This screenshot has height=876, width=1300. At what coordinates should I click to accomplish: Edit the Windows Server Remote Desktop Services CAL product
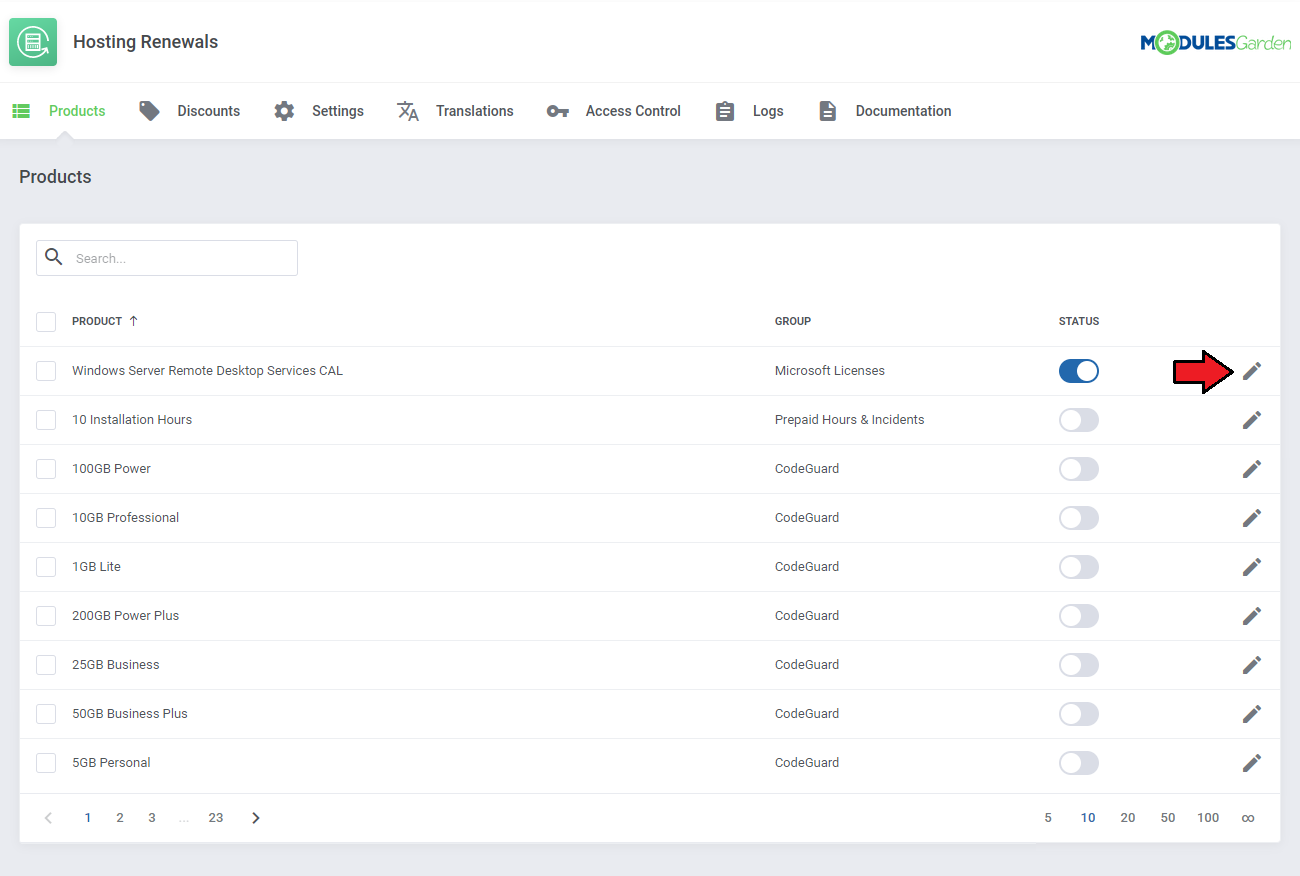(1252, 371)
